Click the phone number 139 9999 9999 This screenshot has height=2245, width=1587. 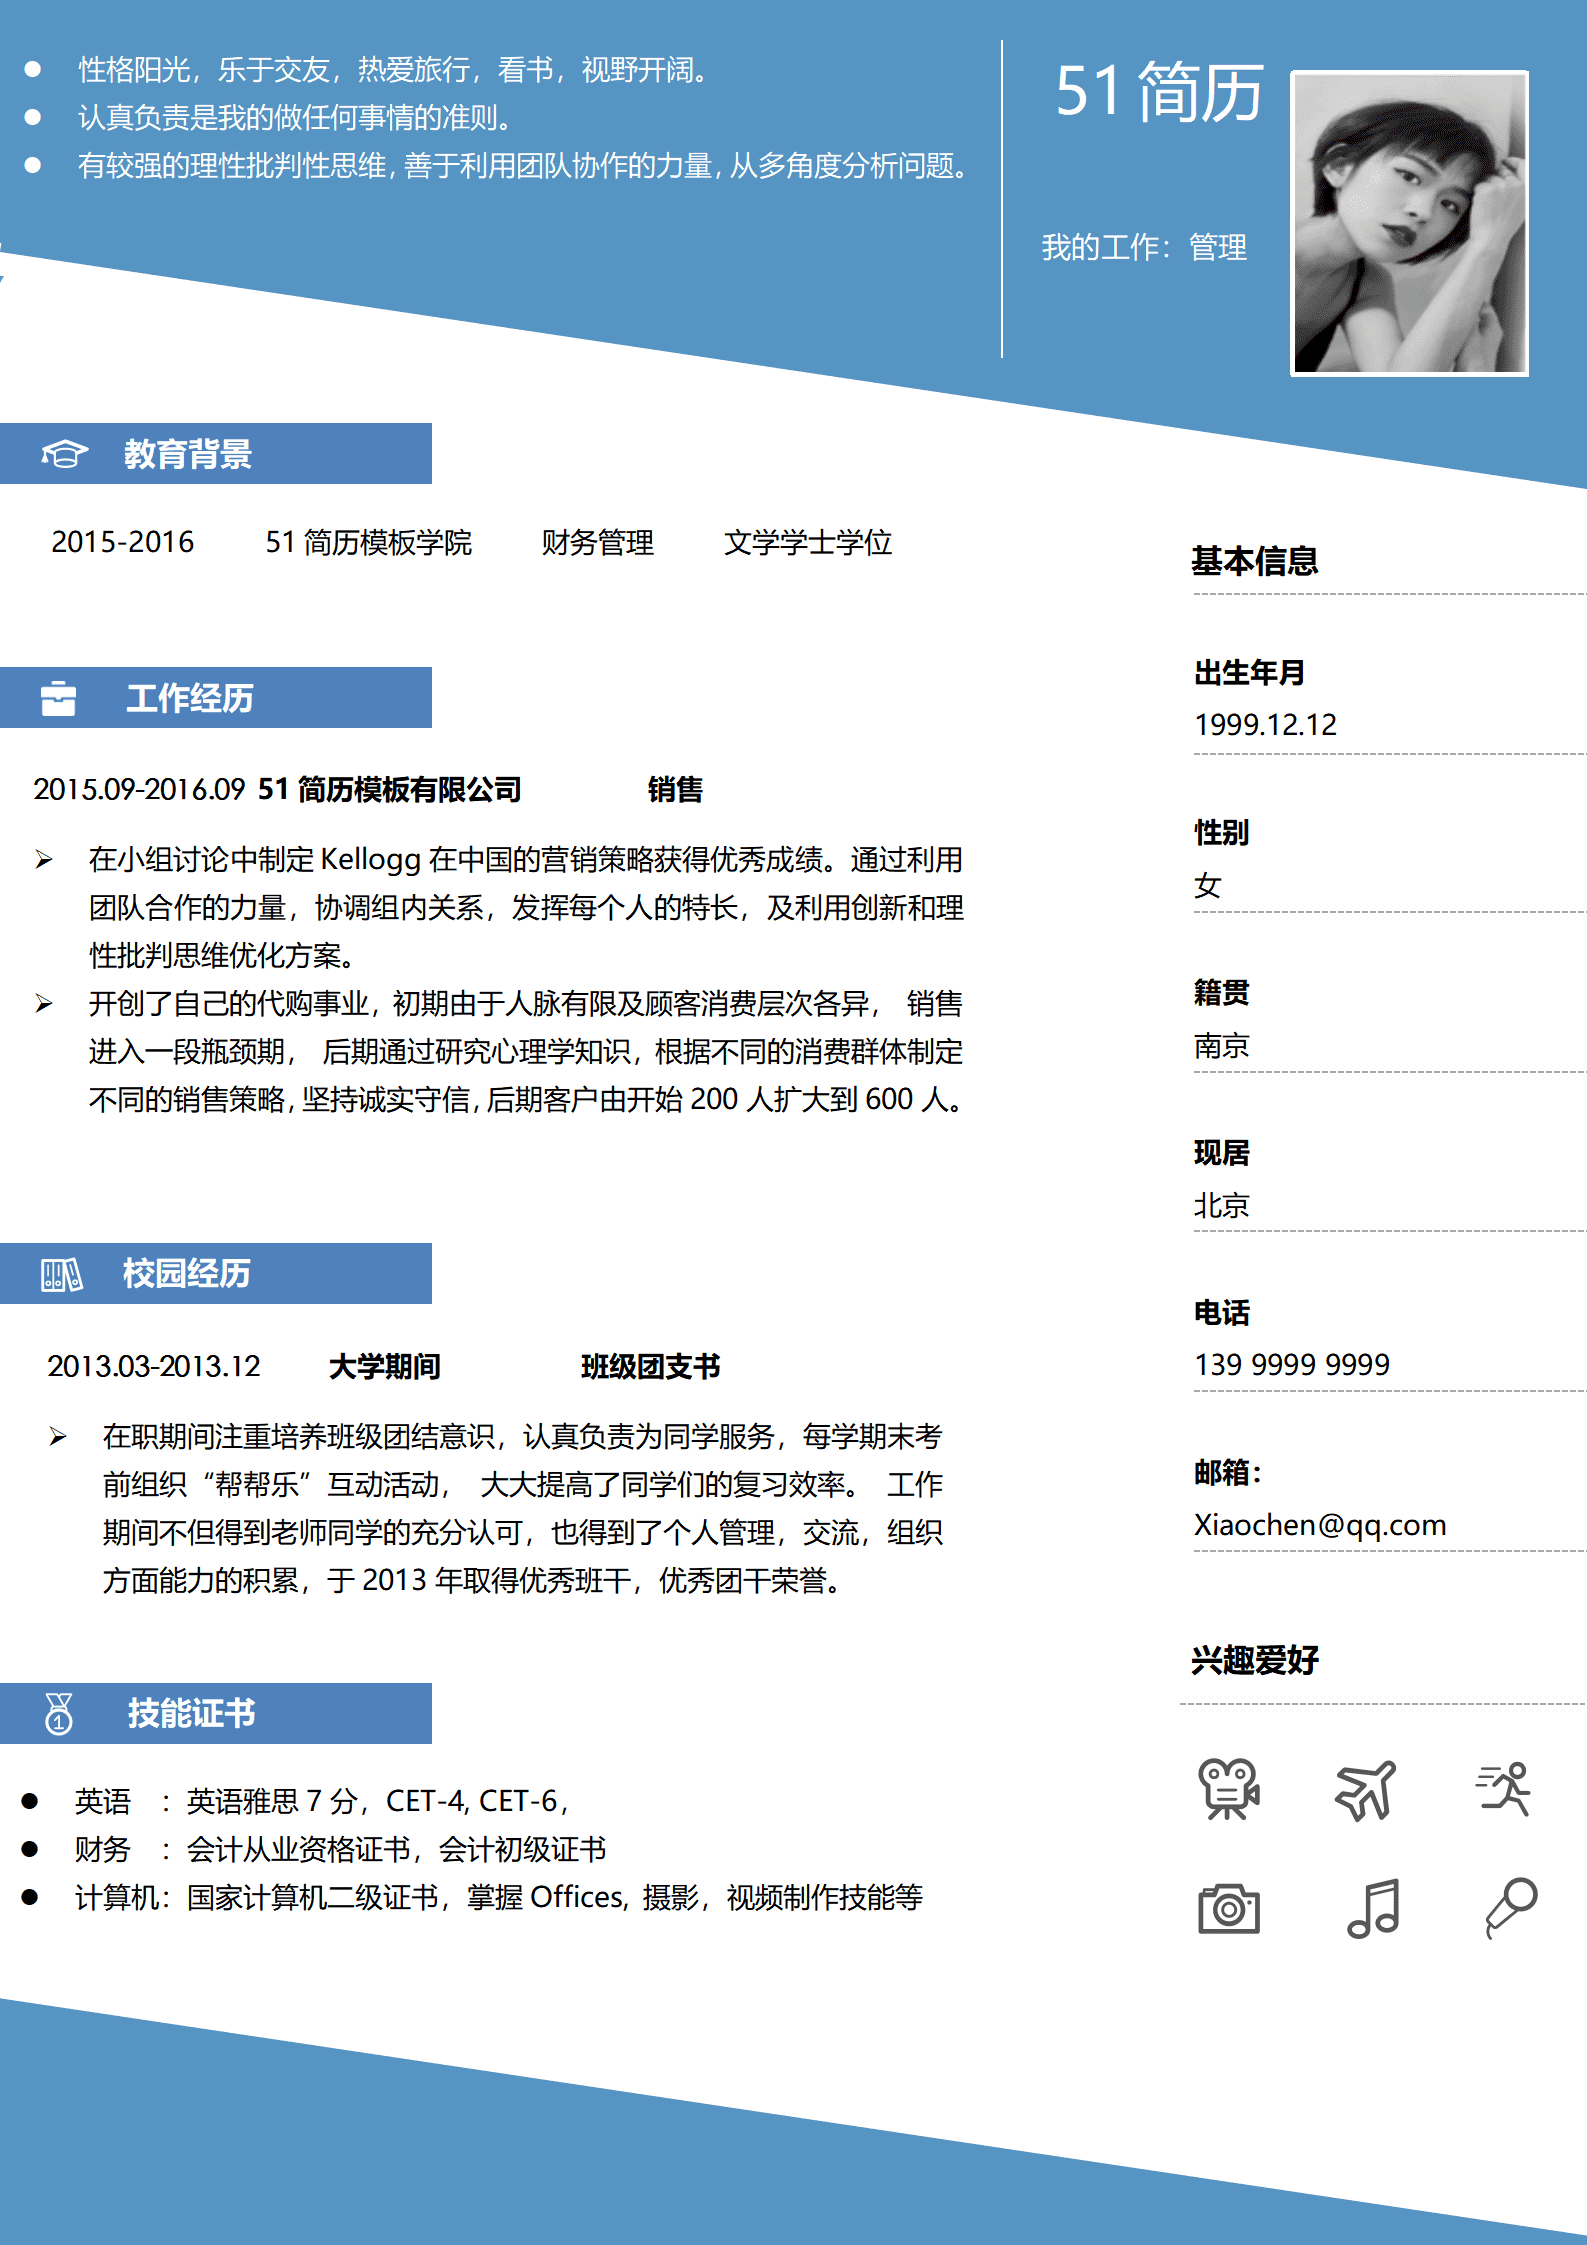point(1292,1364)
